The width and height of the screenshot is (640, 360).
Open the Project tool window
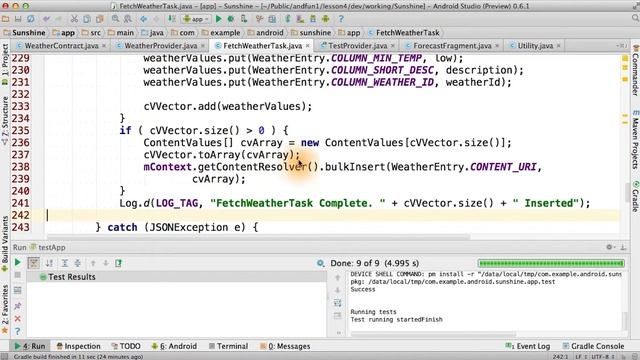tap(4, 64)
